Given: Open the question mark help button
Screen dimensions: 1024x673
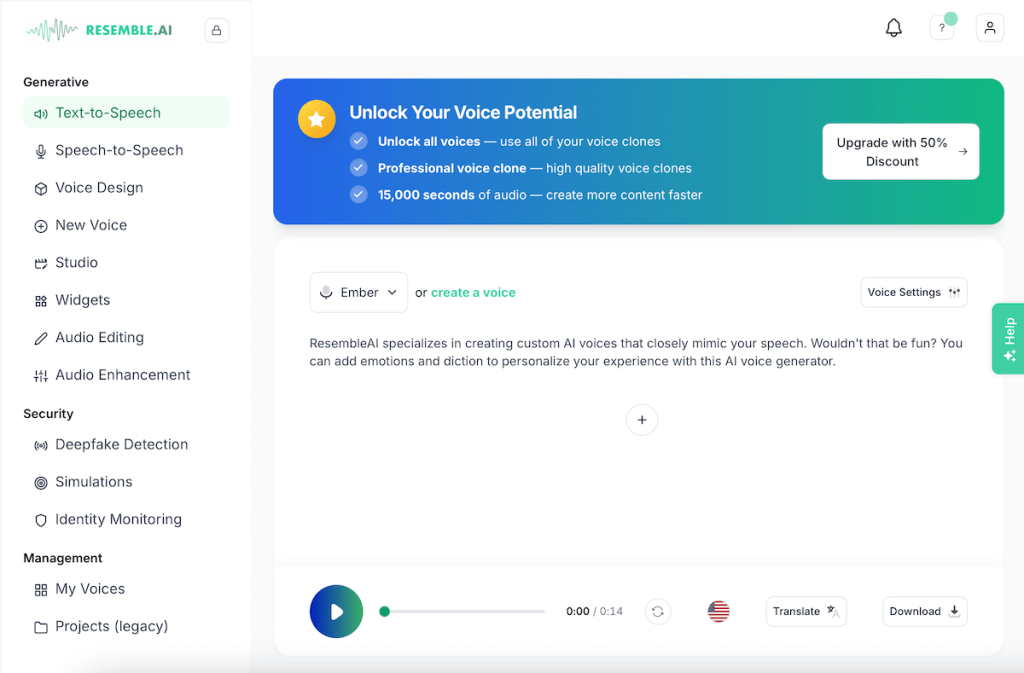Looking at the screenshot, I should [x=942, y=28].
